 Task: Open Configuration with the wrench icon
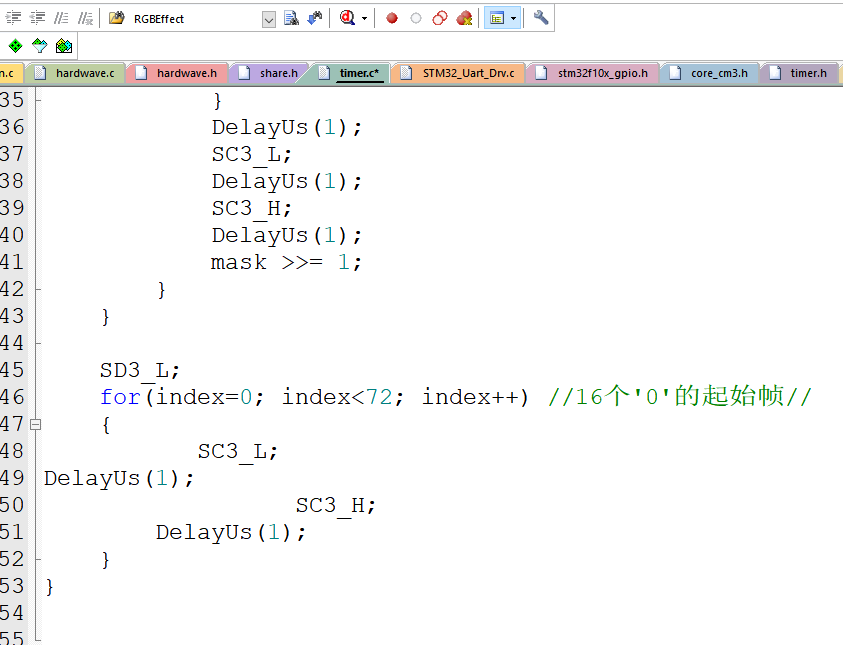pos(541,18)
